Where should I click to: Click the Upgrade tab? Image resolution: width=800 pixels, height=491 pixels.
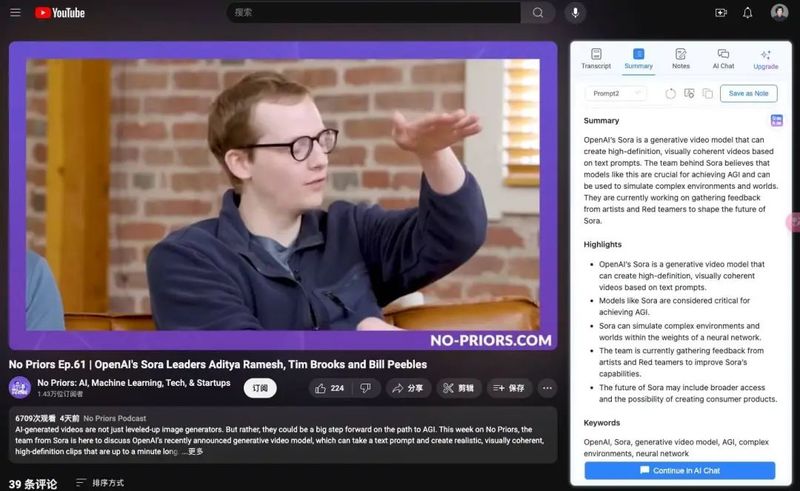pos(766,59)
